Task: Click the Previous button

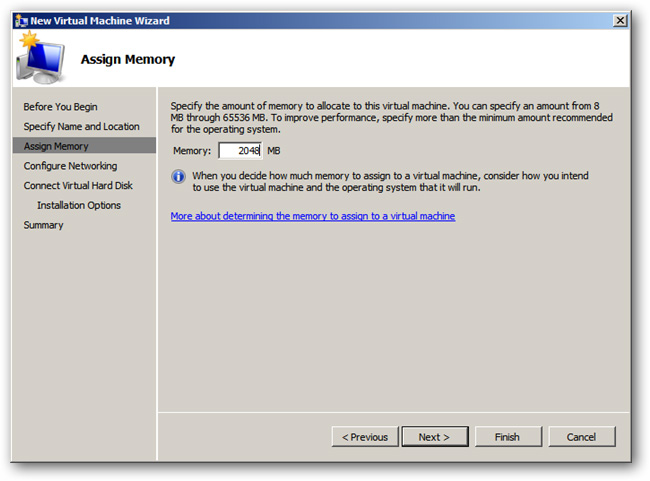Action: [365, 437]
